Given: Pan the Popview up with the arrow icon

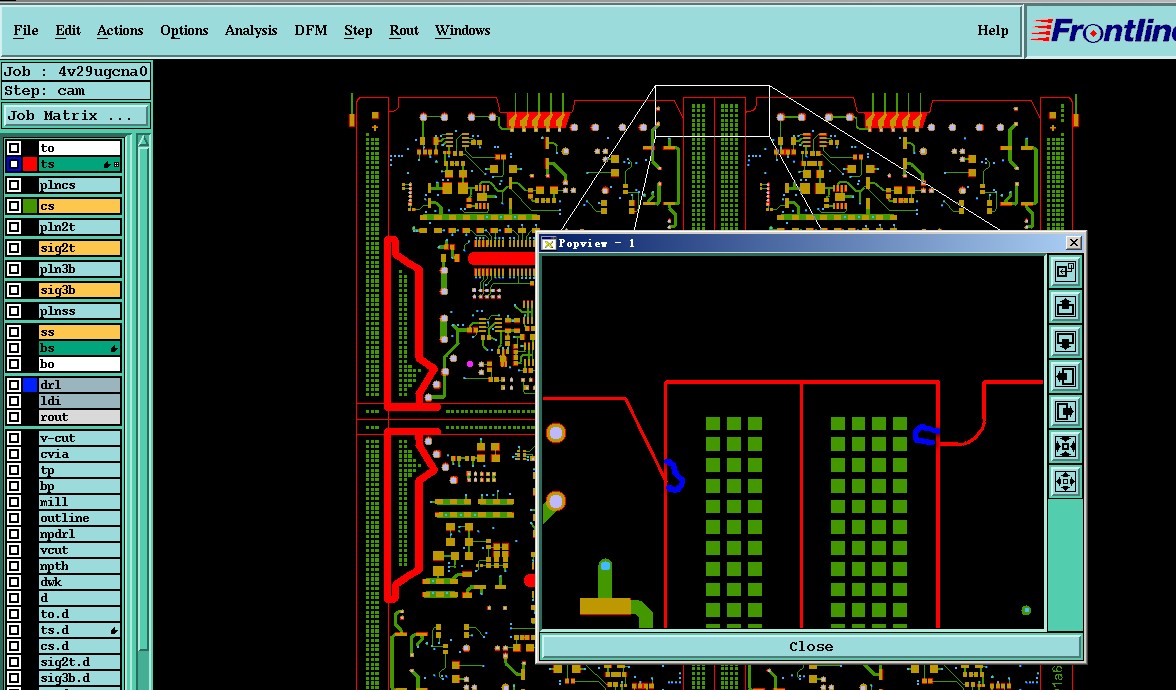Looking at the screenshot, I should (x=1065, y=306).
